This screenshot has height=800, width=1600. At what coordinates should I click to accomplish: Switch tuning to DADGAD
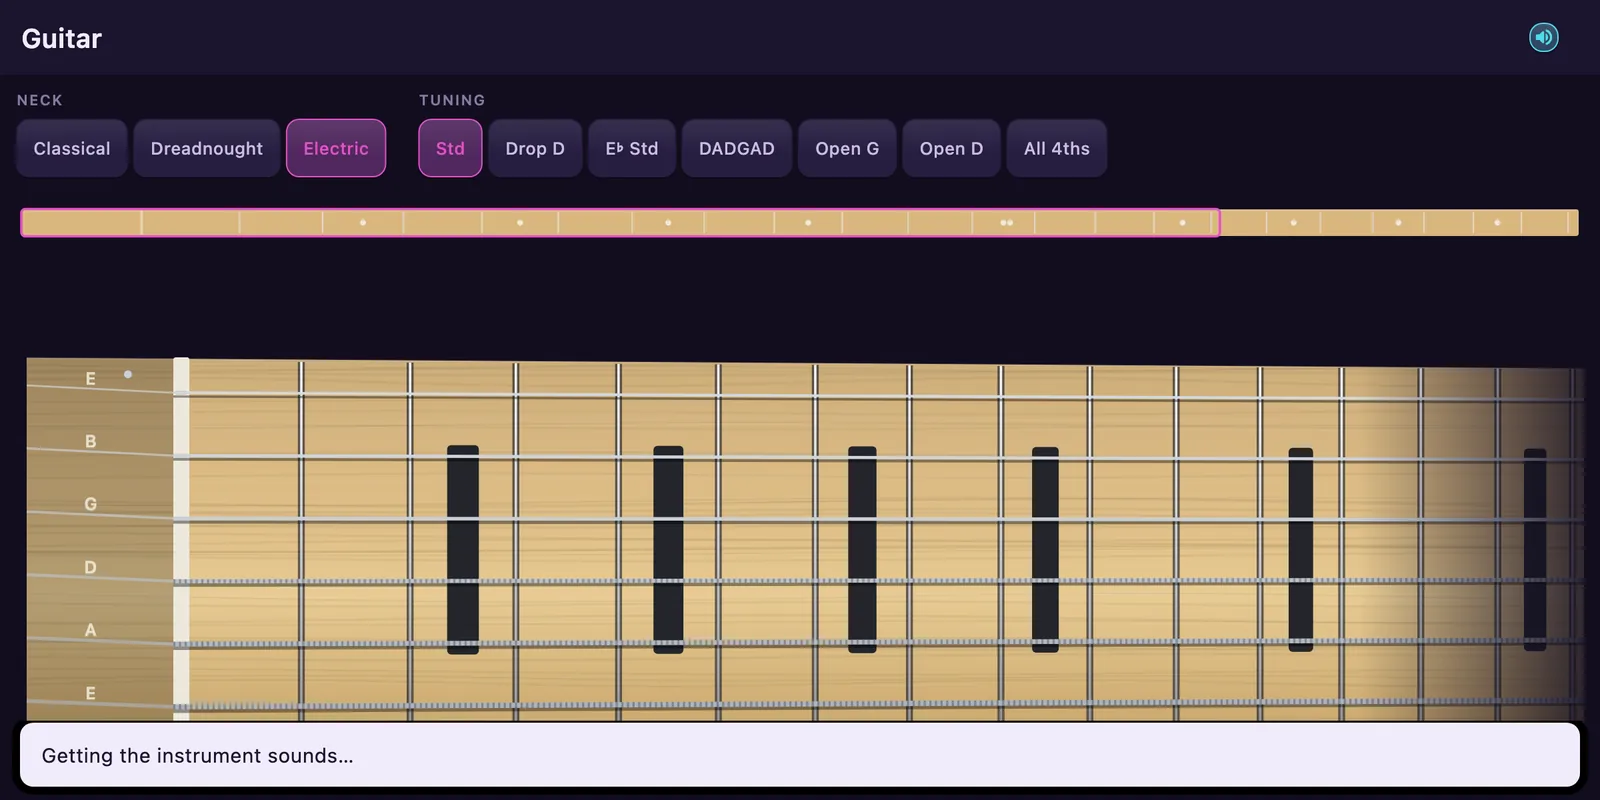coord(737,148)
